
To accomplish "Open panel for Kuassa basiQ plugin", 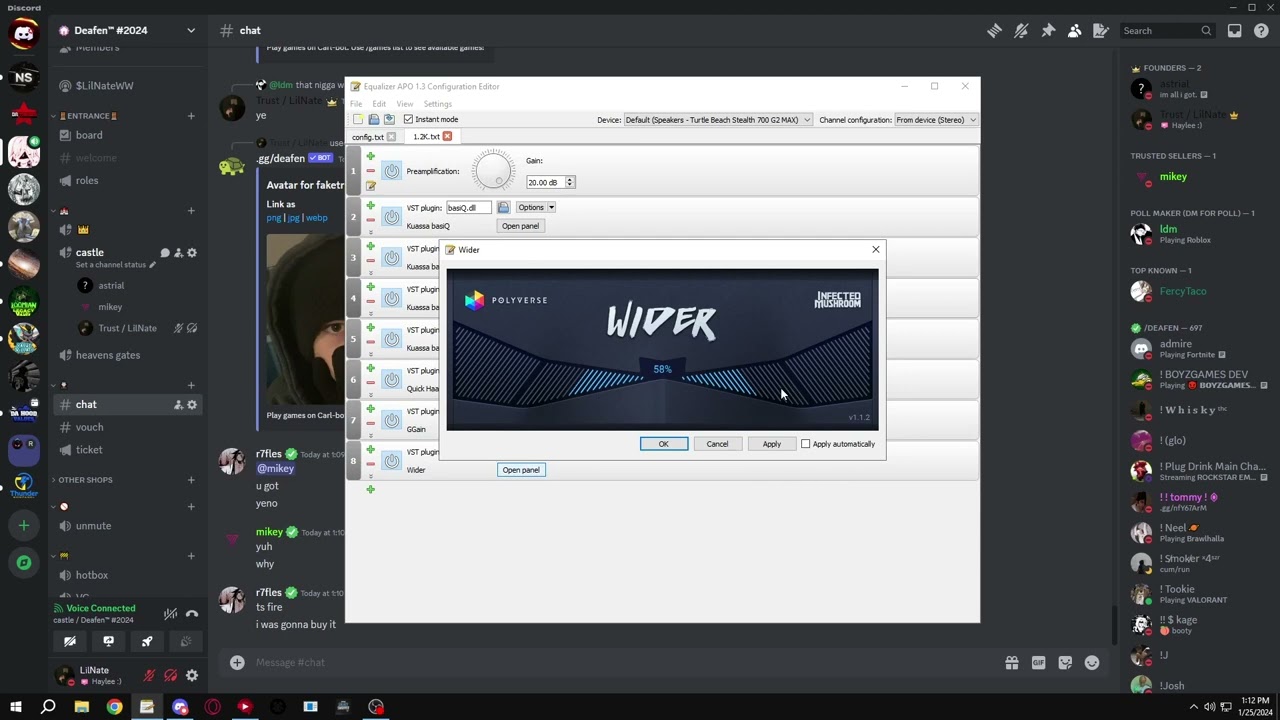I will coord(521,226).
